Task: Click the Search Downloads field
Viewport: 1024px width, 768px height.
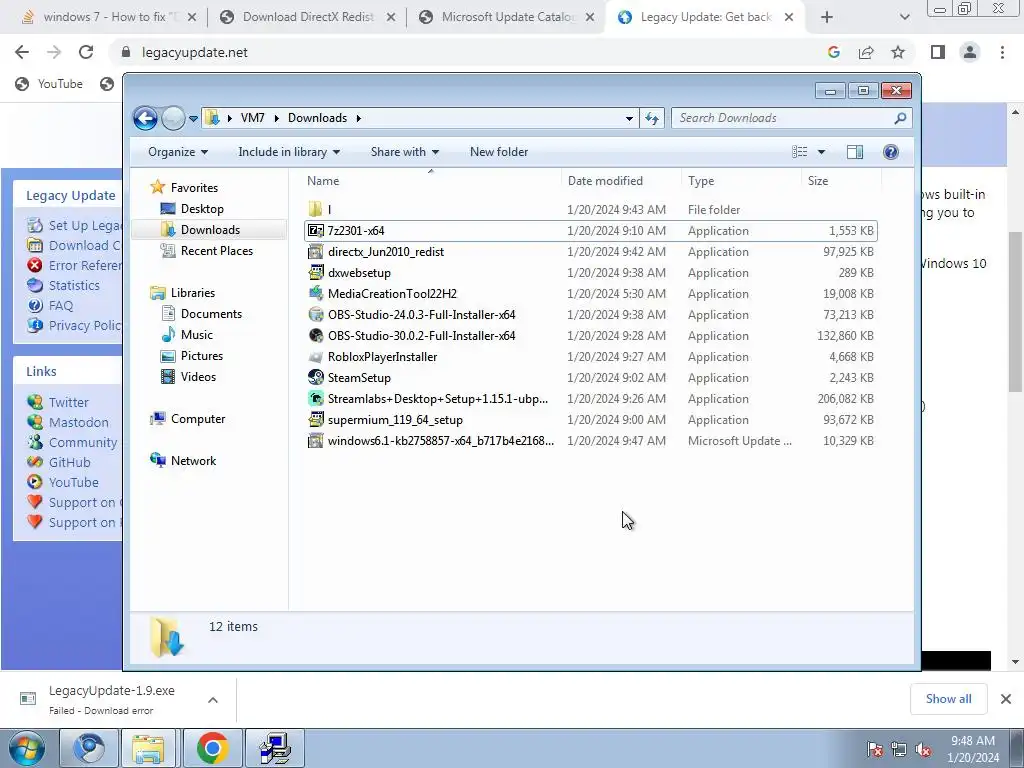Action: point(792,118)
